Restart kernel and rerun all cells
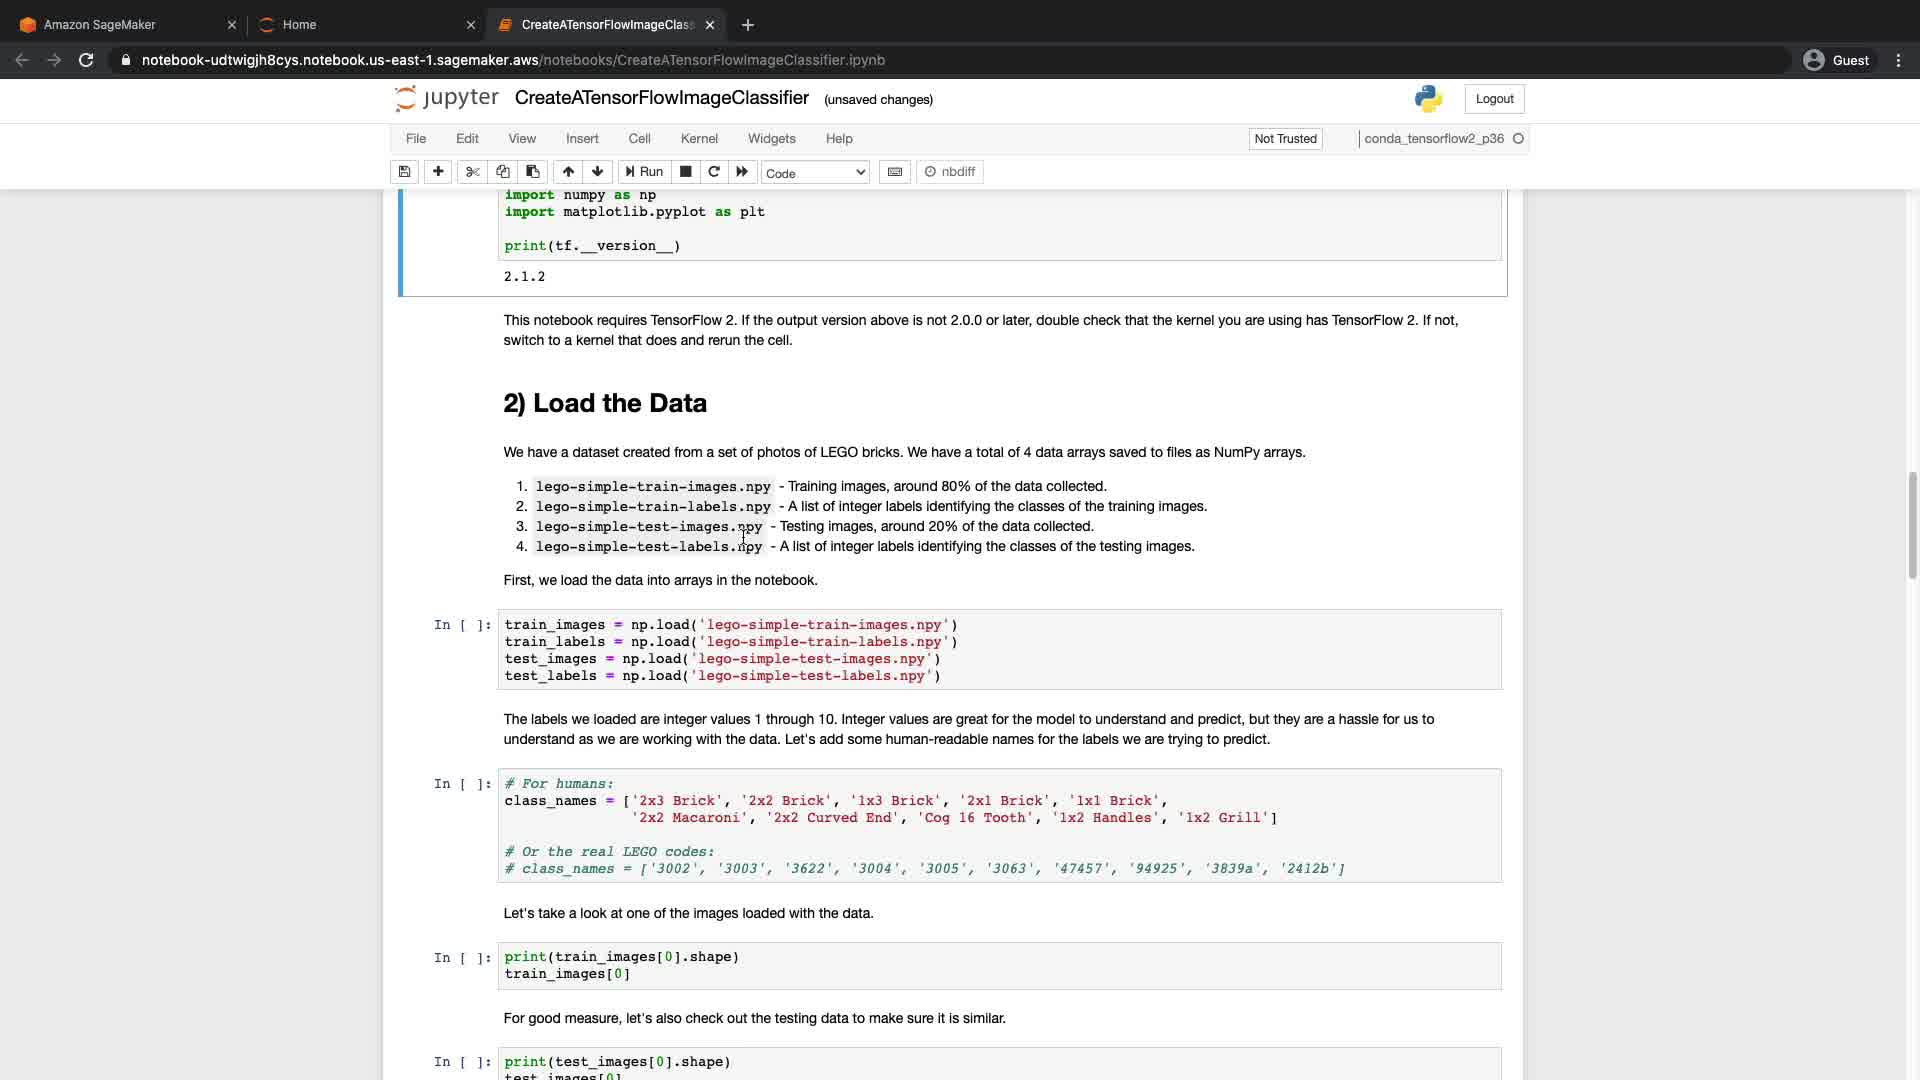Screen dimensions: 1920x1080 pos(742,172)
